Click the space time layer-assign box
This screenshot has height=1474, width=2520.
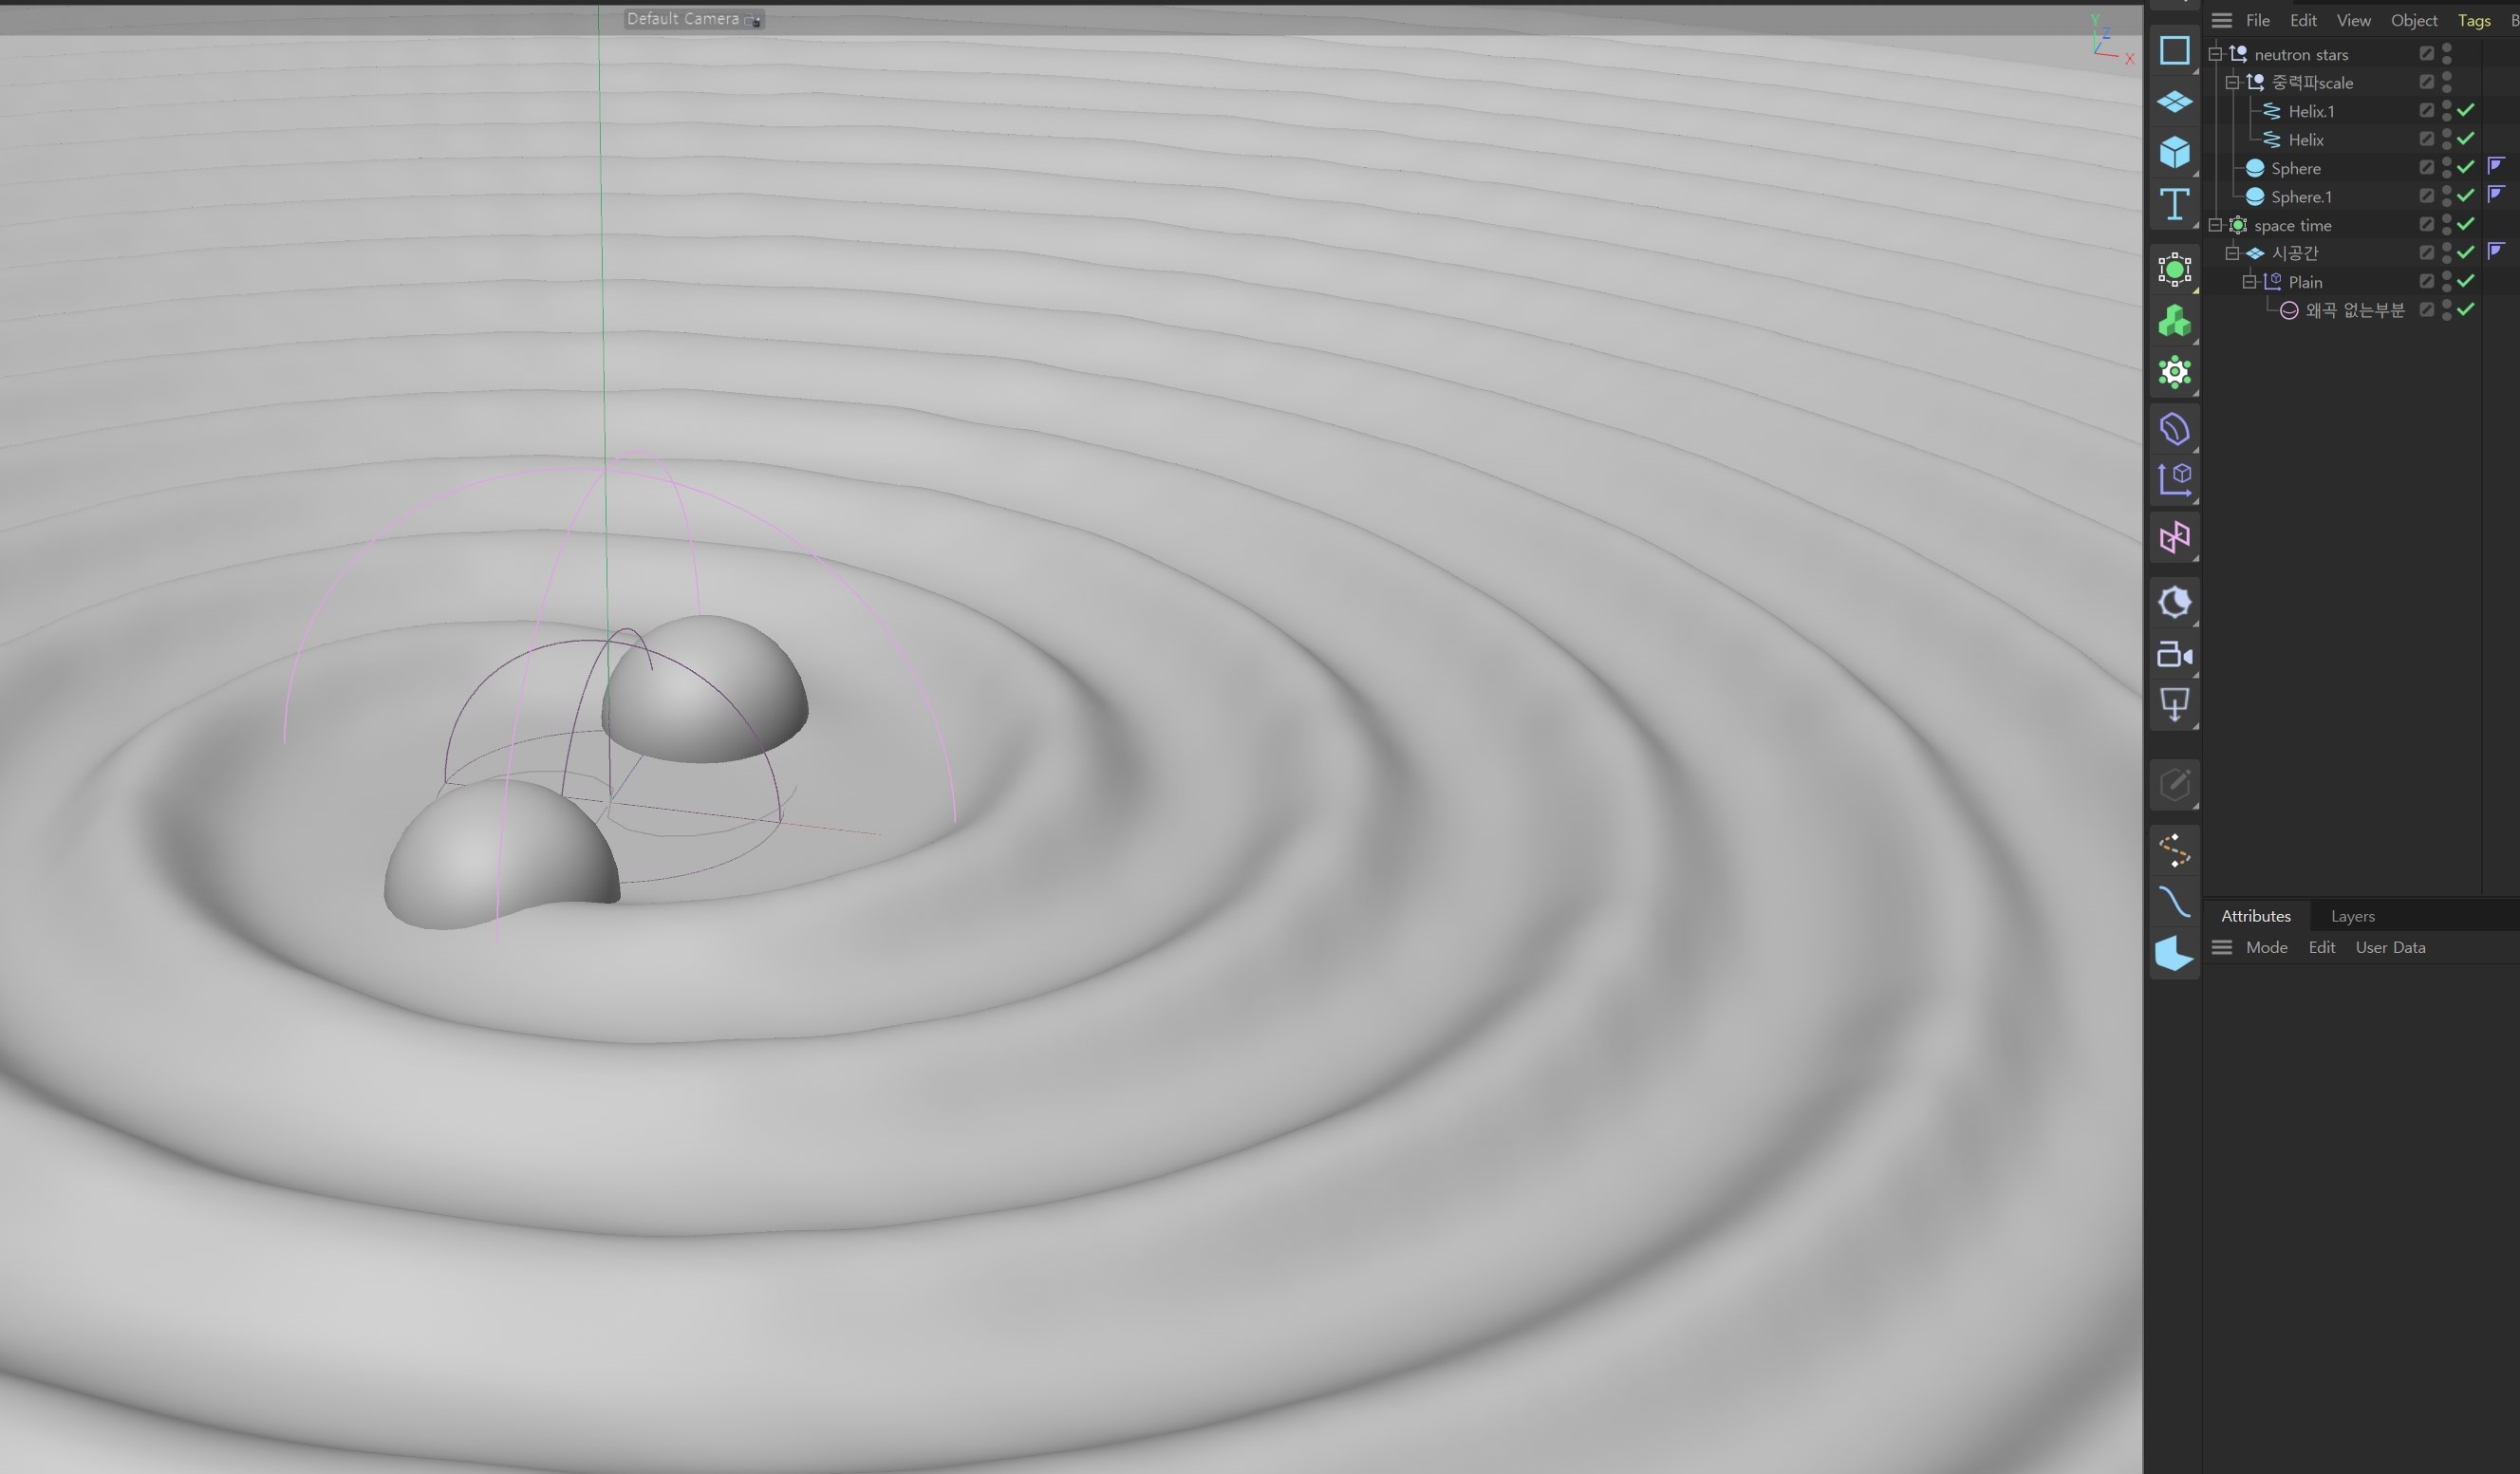pos(2426,224)
